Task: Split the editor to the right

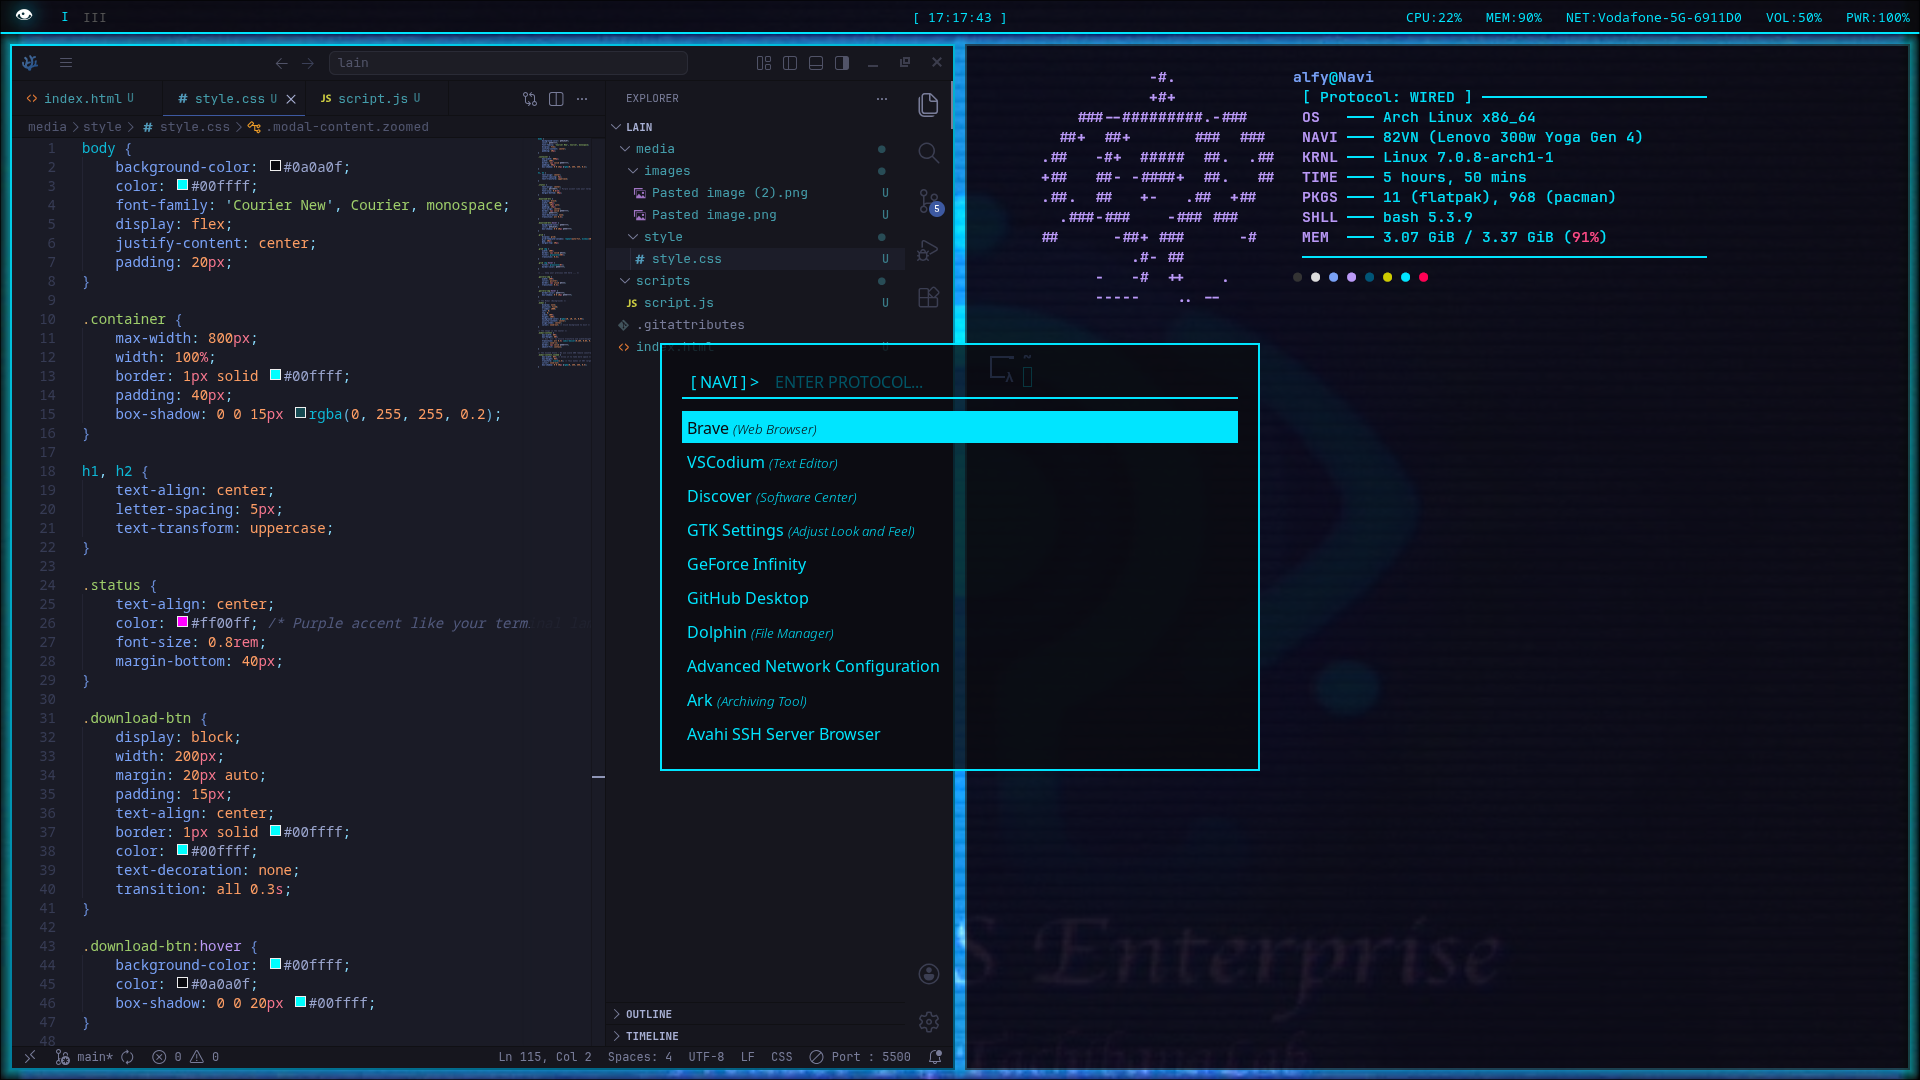Action: tap(556, 99)
